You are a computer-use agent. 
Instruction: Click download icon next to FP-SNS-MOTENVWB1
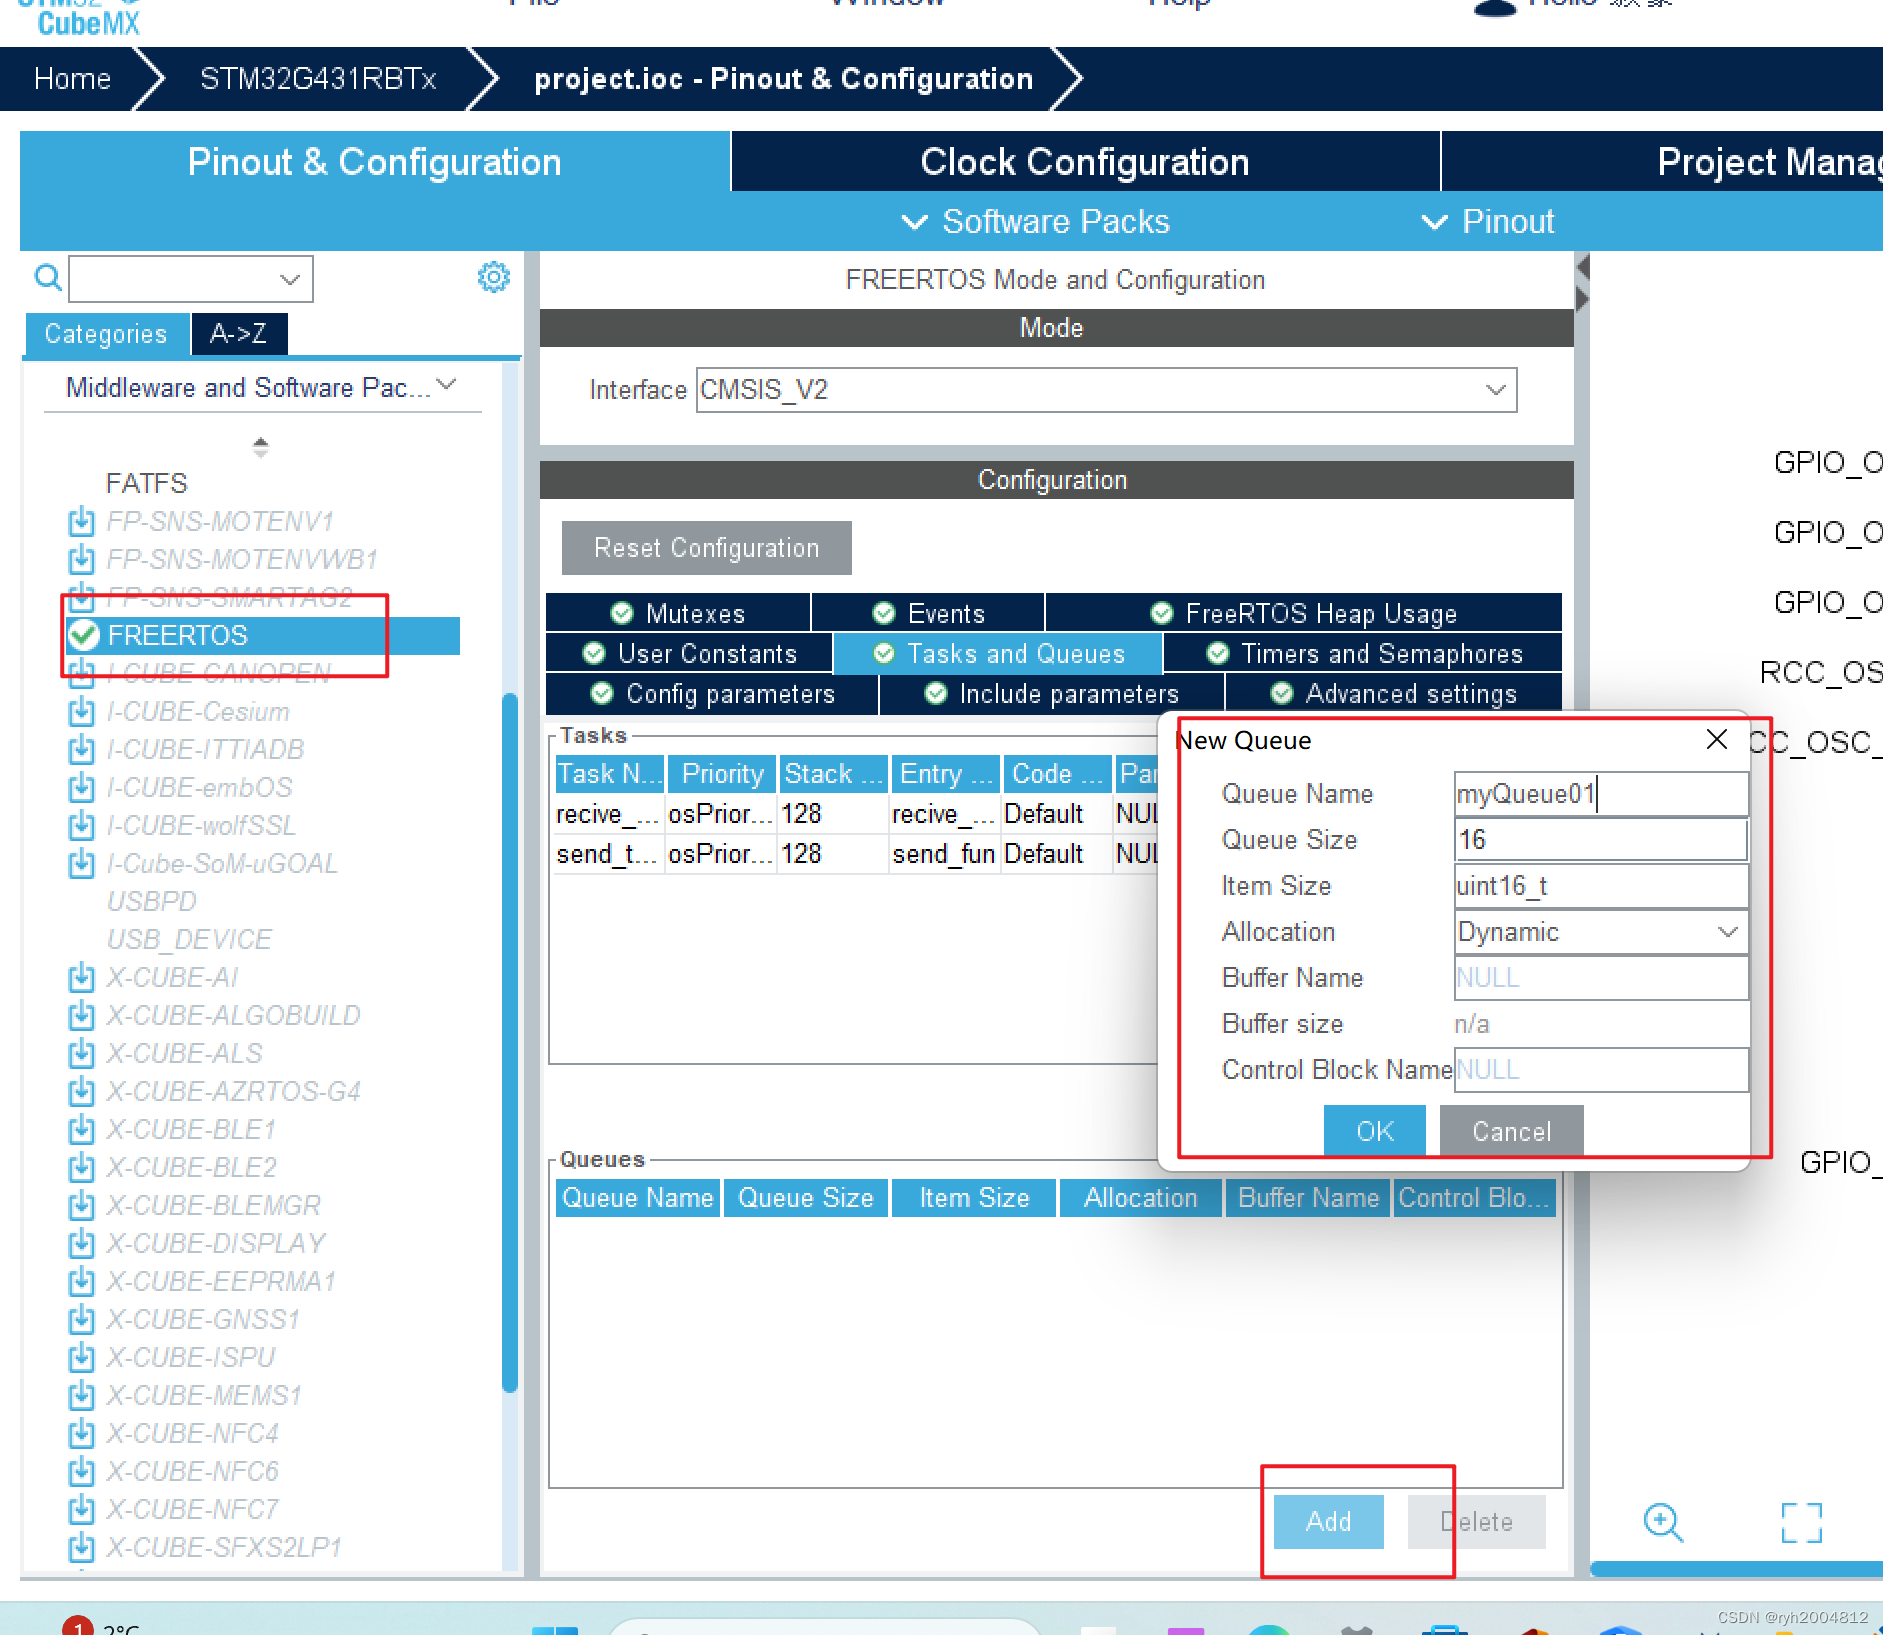click(x=81, y=559)
